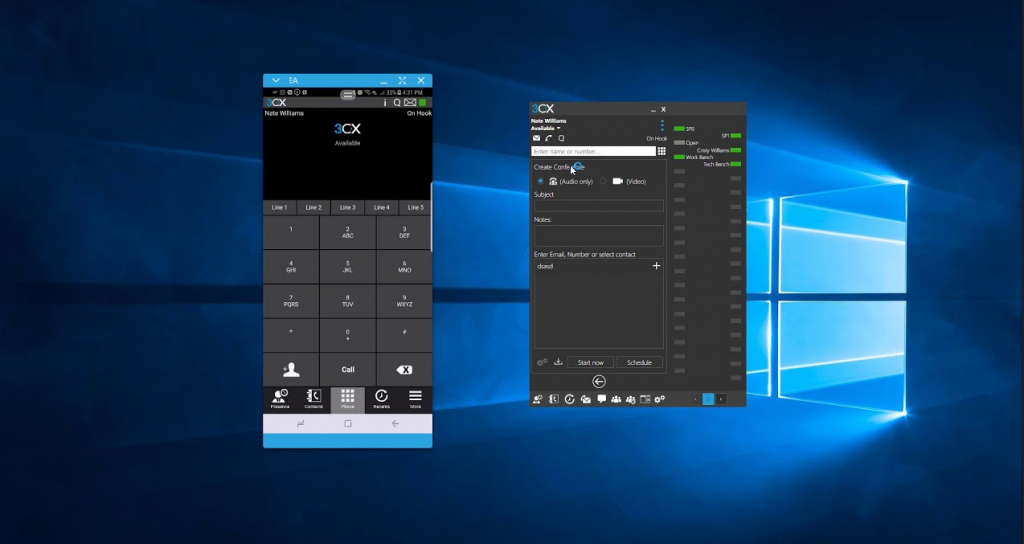Tap the info i icon in phone header
Viewport: 1024px width, 544px height.
[x=385, y=103]
